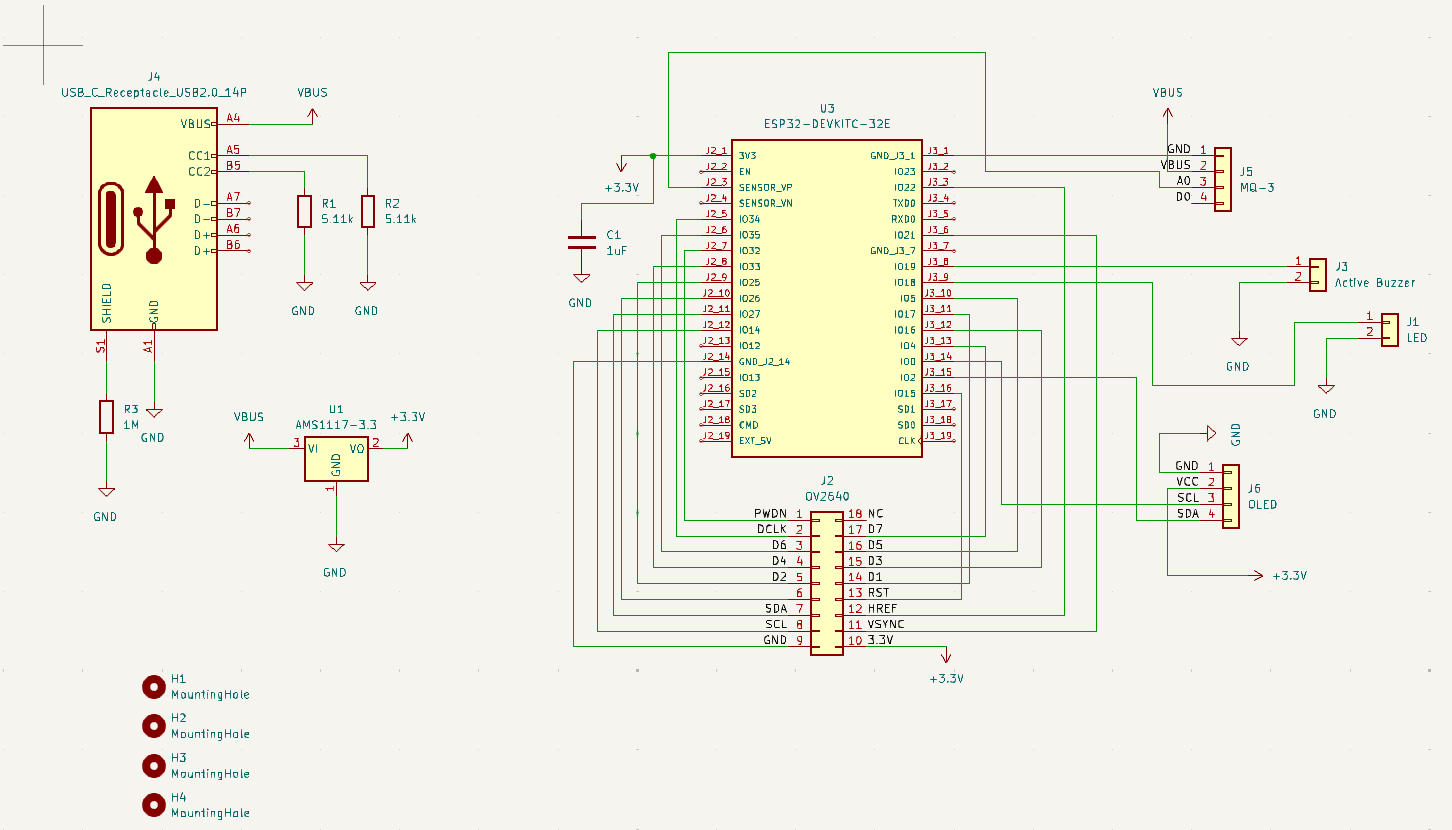Click the ESP32-DEVKITC-32E symbol body
This screenshot has width=1452, height=830.
pos(826,300)
